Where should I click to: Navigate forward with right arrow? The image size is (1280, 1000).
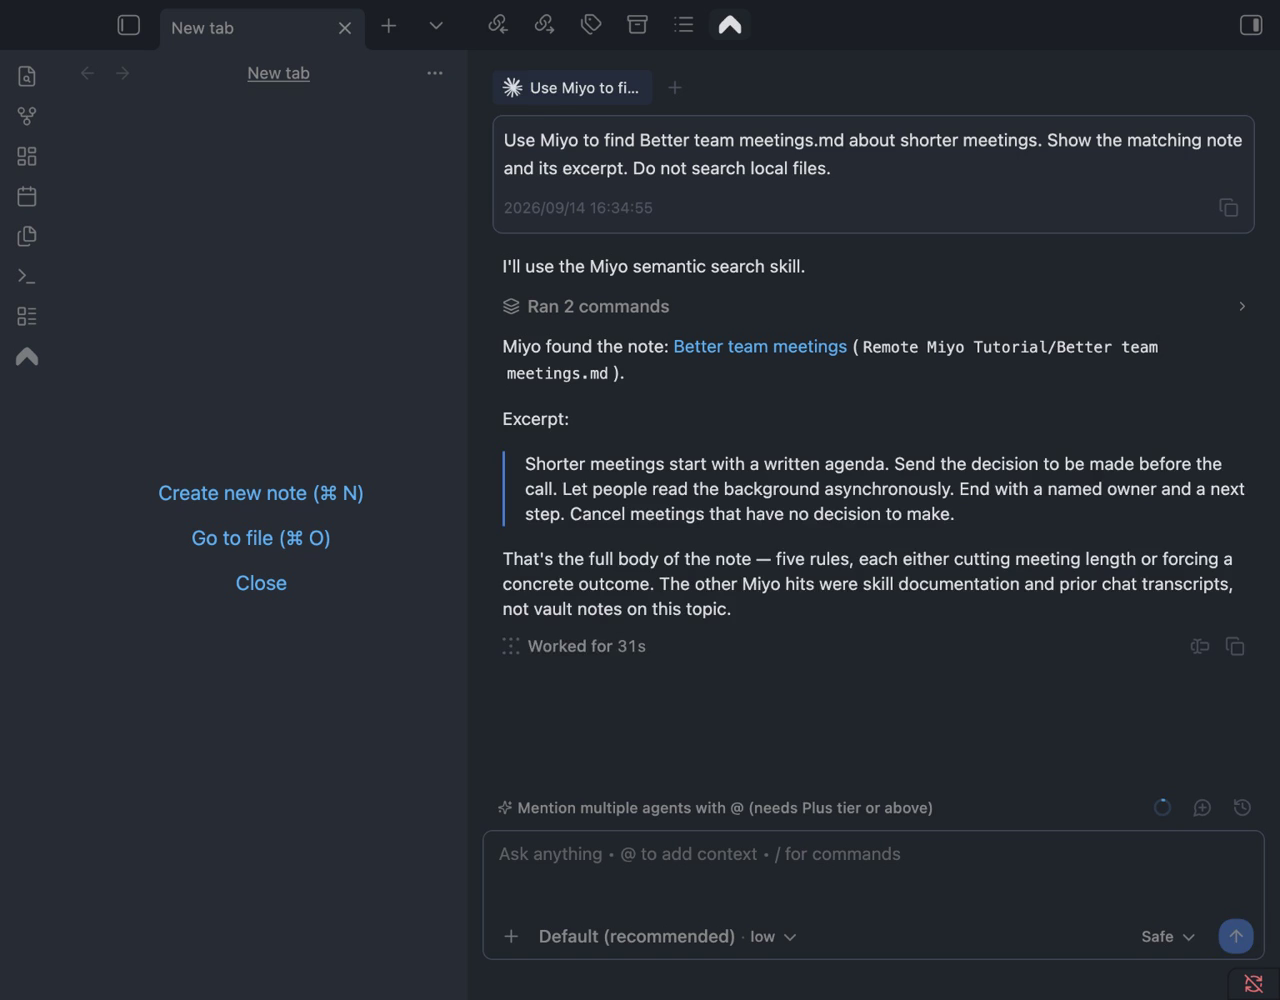click(122, 73)
